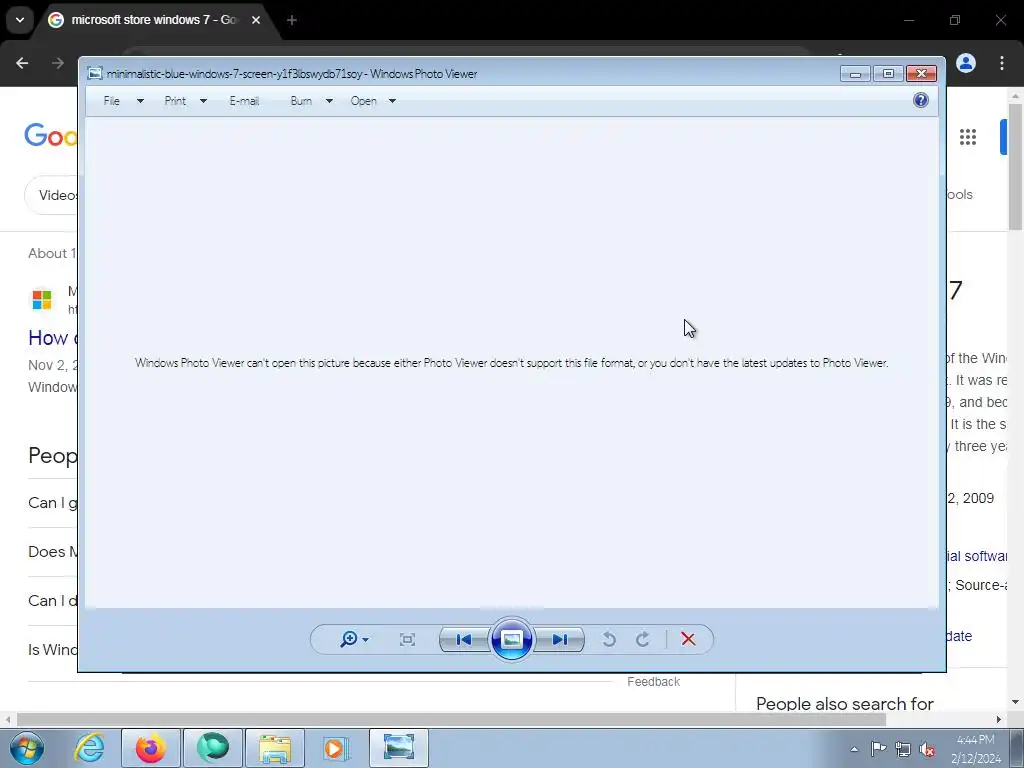Open Action Center flag icon
1024x768 pixels.
click(878, 749)
